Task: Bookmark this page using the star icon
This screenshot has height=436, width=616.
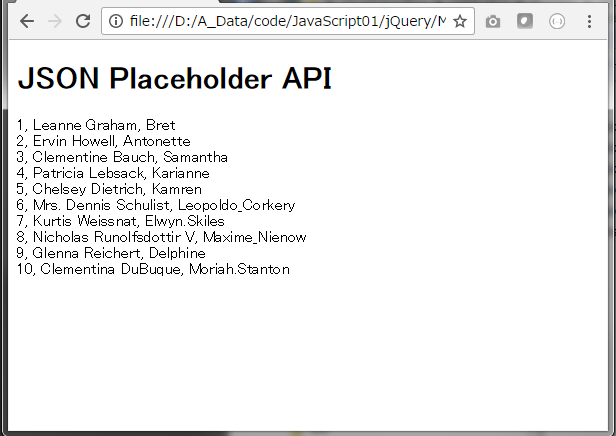Action: click(x=460, y=21)
